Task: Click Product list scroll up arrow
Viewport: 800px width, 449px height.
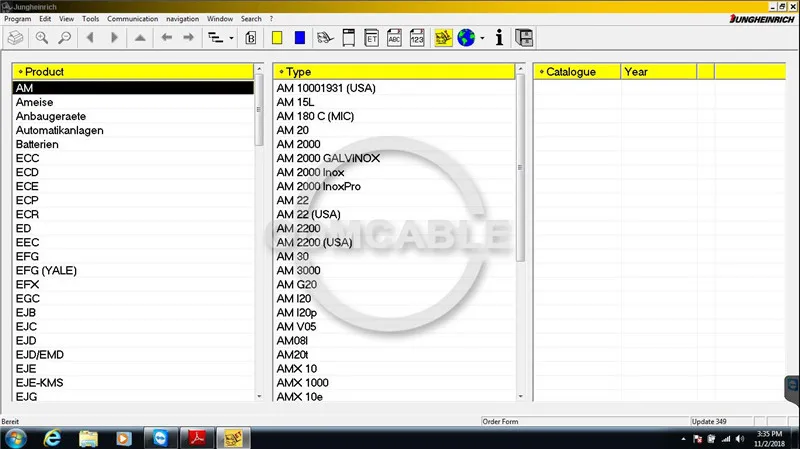Action: (x=259, y=69)
